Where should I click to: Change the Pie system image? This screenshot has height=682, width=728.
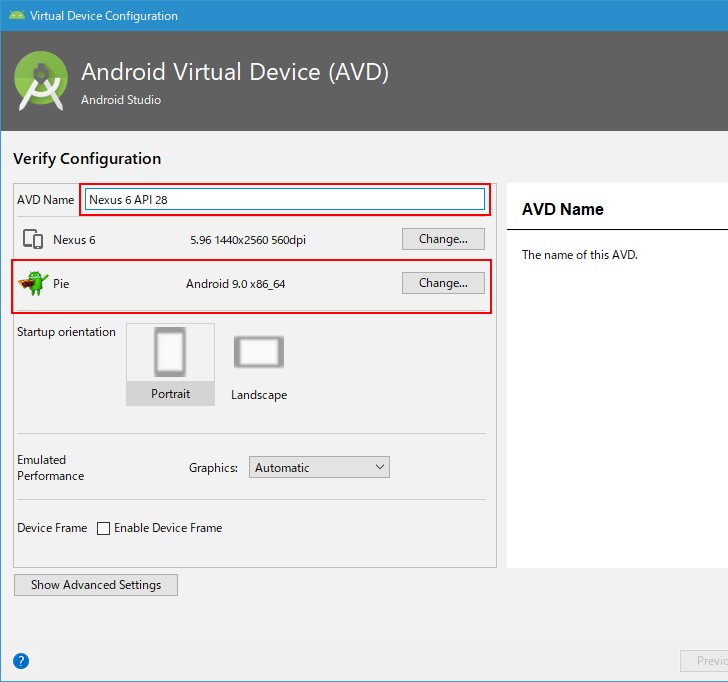pyautogui.click(x=443, y=283)
